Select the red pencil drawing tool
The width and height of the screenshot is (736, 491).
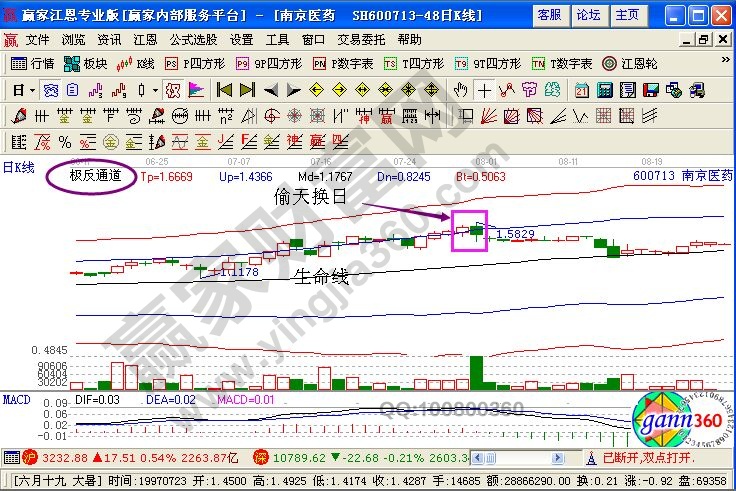(19, 115)
